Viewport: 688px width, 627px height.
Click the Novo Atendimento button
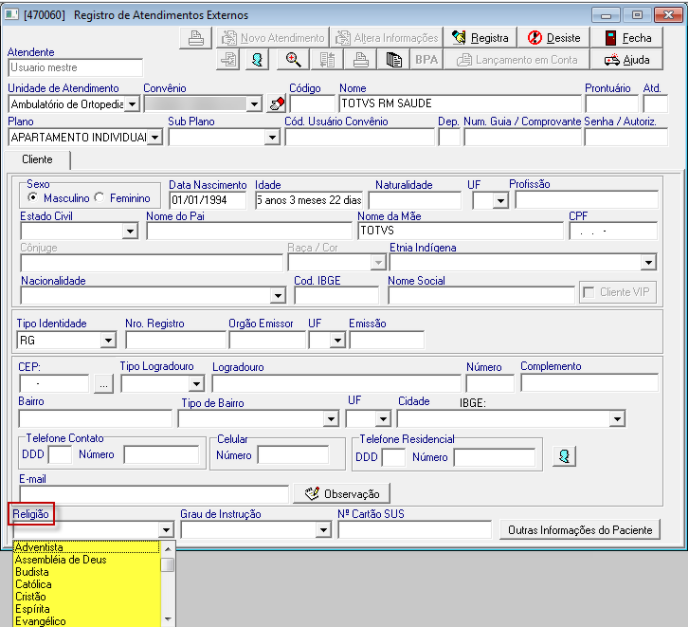tap(273, 38)
